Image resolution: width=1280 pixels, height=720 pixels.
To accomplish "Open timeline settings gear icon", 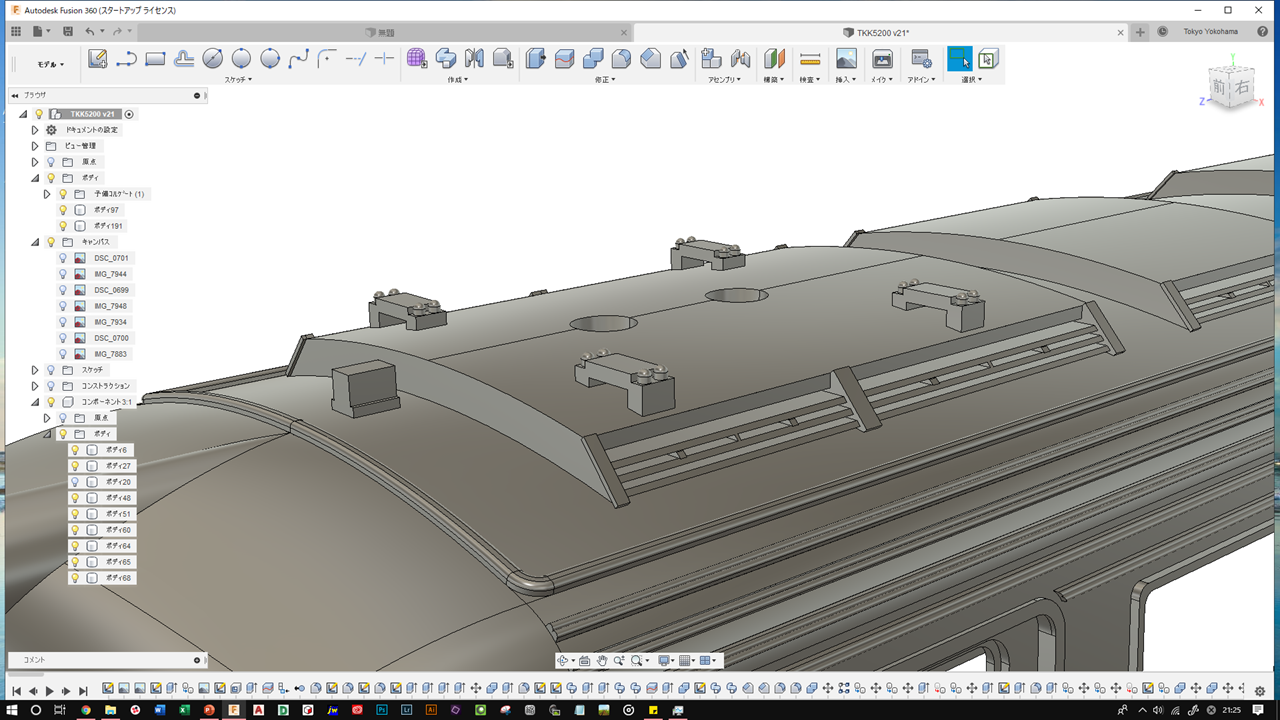I will pos(1260,691).
